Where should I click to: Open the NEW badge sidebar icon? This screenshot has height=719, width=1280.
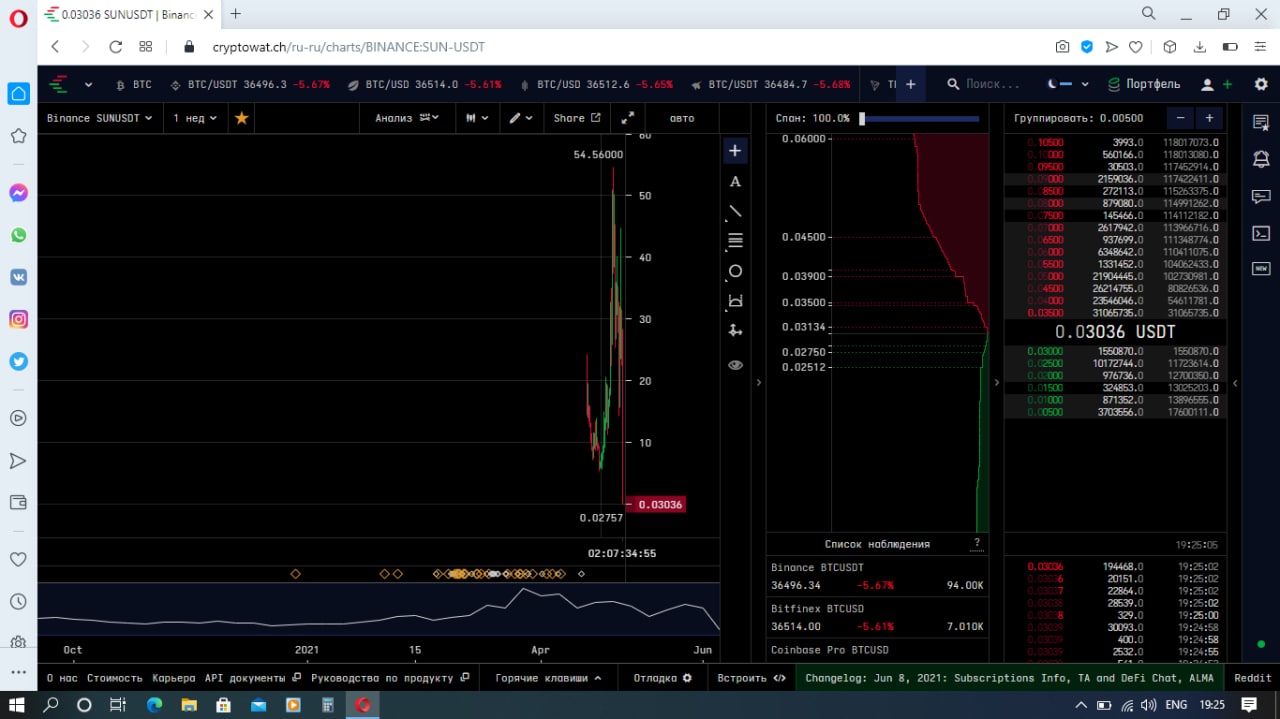tap(1261, 269)
